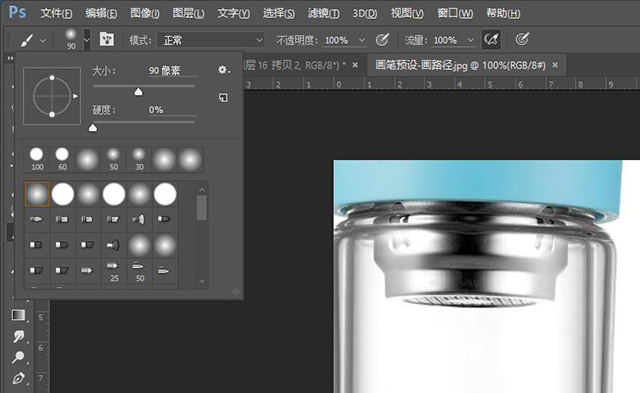The height and width of the screenshot is (393, 640).
Task: Click the brush preset list scroll-up arrow
Action: coord(202,190)
